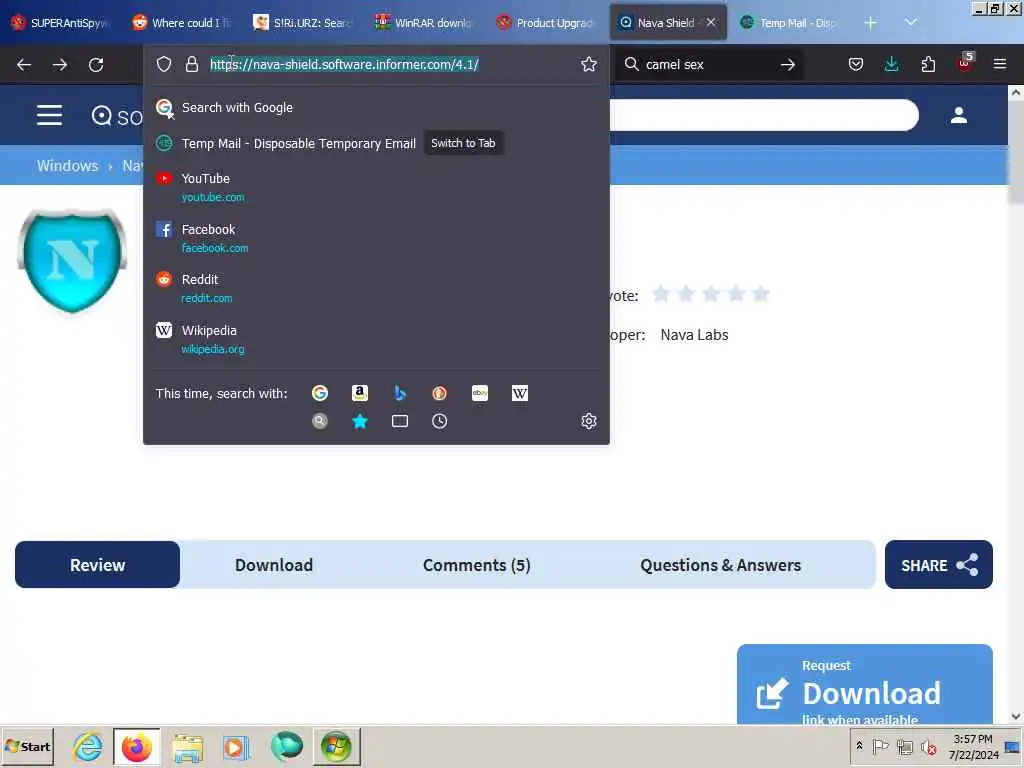The image size is (1024, 768).
Task: Close the Nava Shield tab
Action: pyautogui.click(x=711, y=23)
